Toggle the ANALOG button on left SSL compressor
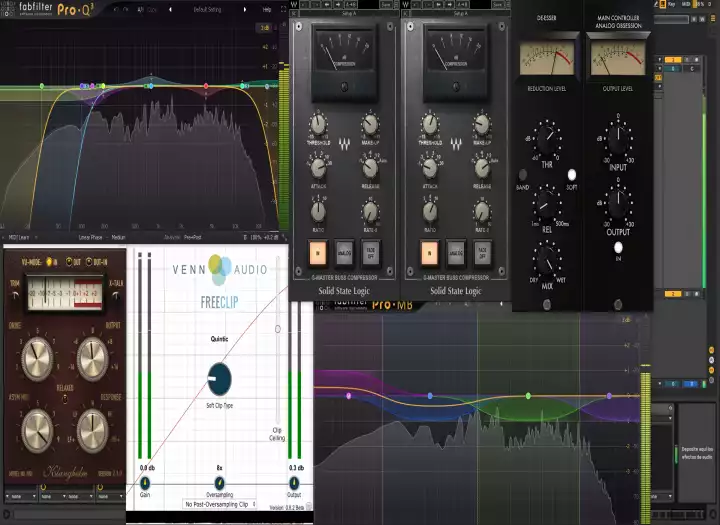 (x=344, y=253)
